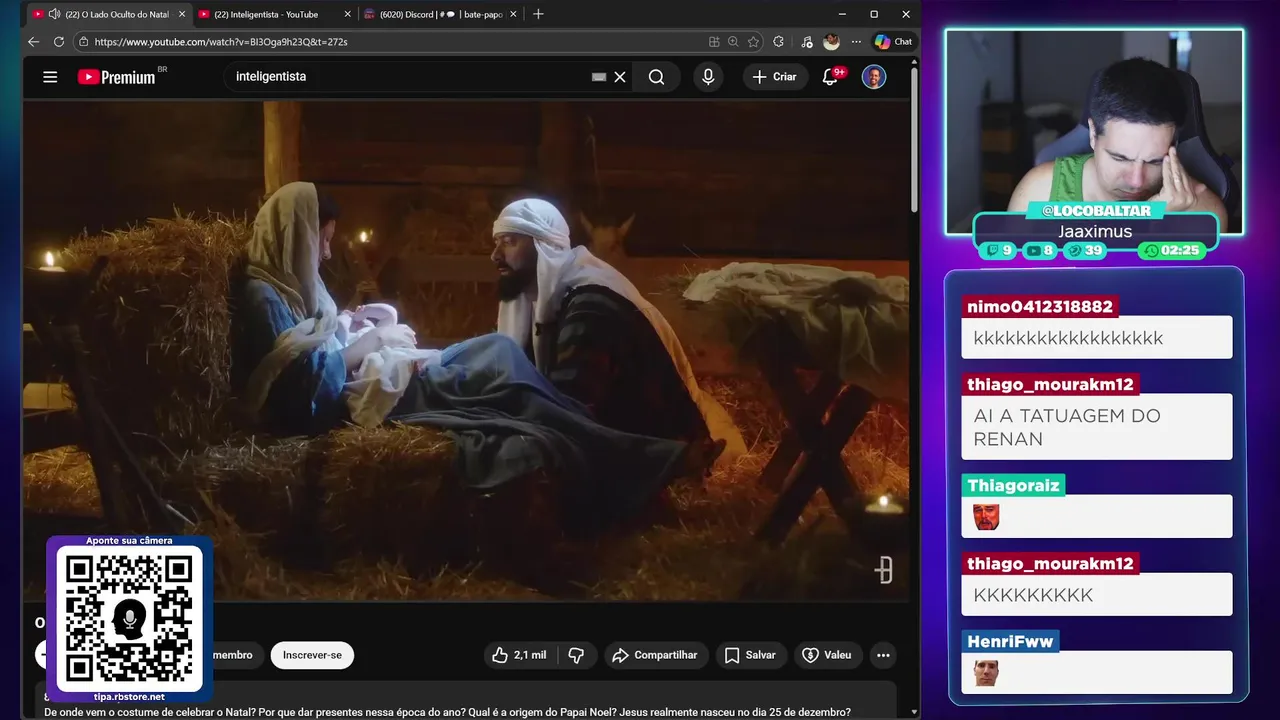The height and width of the screenshot is (720, 1280).
Task: Click the nativity scene video player
Action: click(x=466, y=350)
